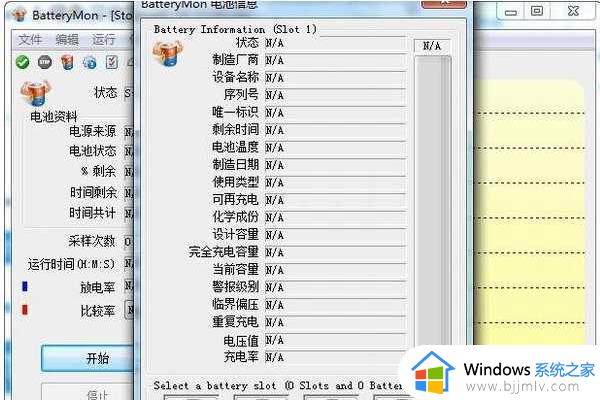The image size is (600, 400).
Task: Click the battery icon in Battery Information dialog
Action: pyautogui.click(x=168, y=53)
